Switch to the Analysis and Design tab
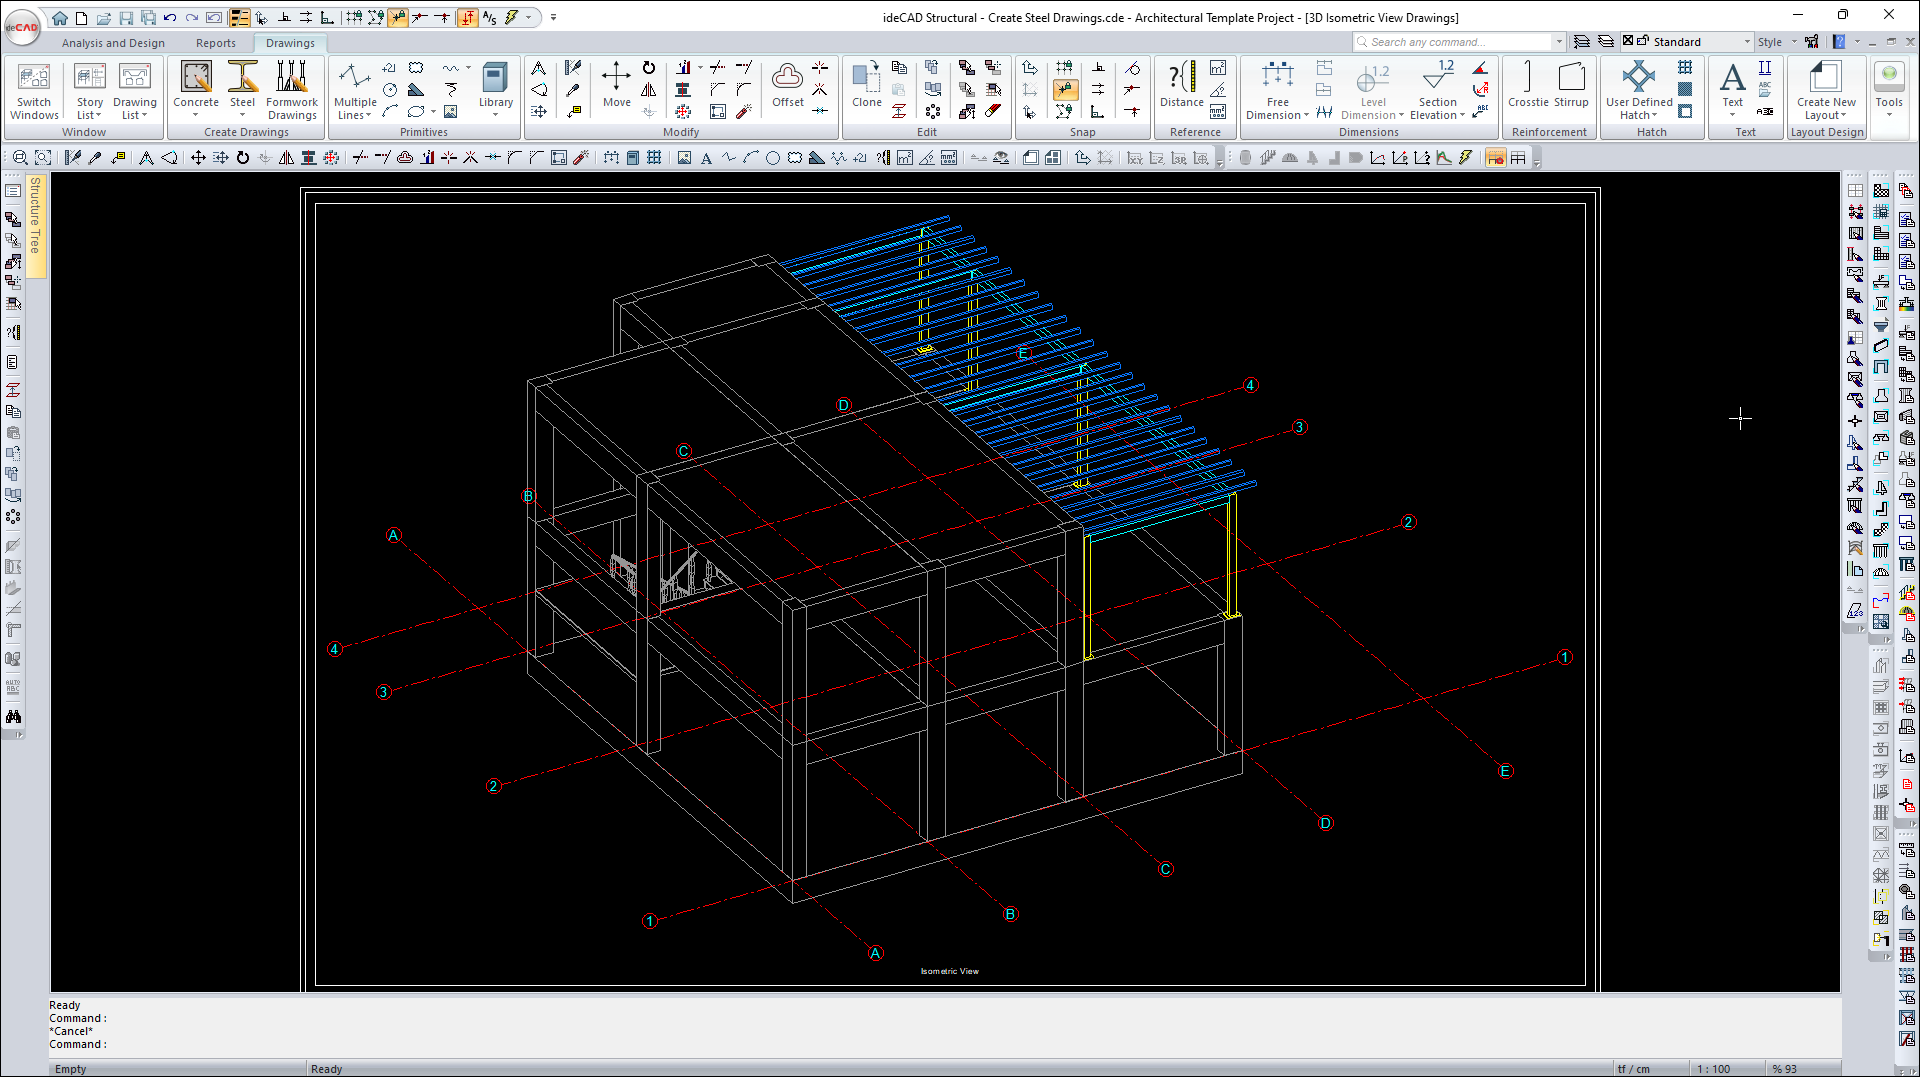The image size is (1920, 1077). 113,43
